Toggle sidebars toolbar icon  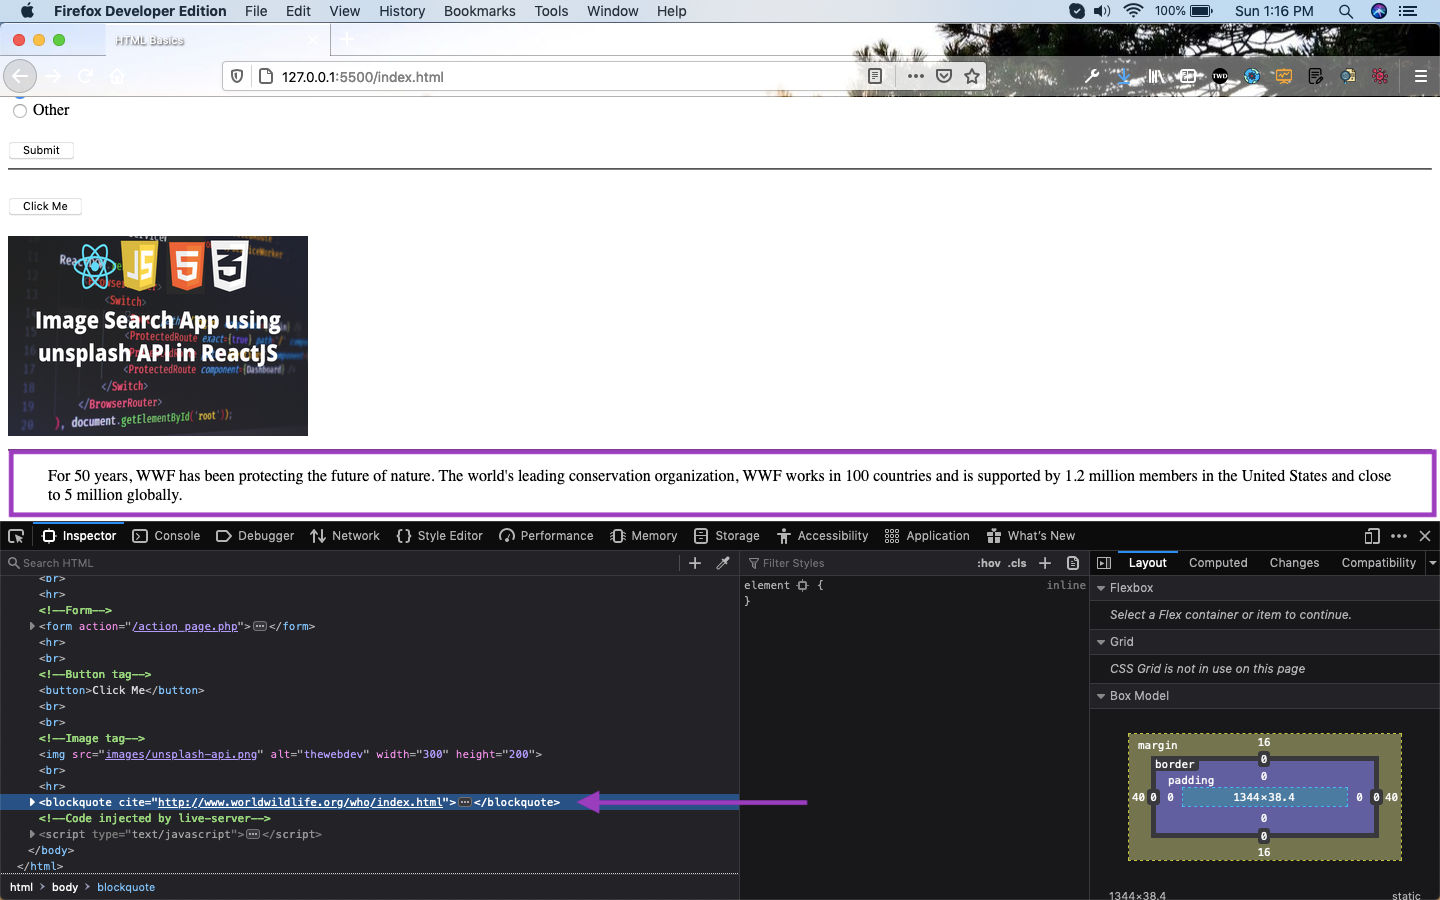(1188, 76)
